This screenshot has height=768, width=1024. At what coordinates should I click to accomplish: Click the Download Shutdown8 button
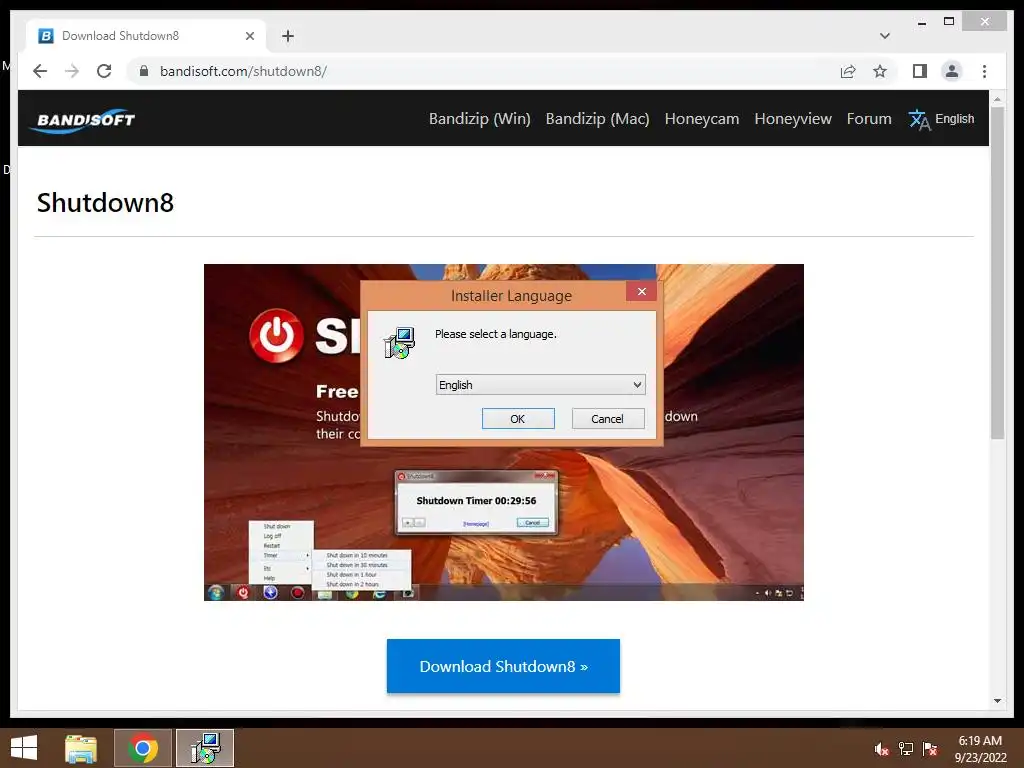(503, 666)
